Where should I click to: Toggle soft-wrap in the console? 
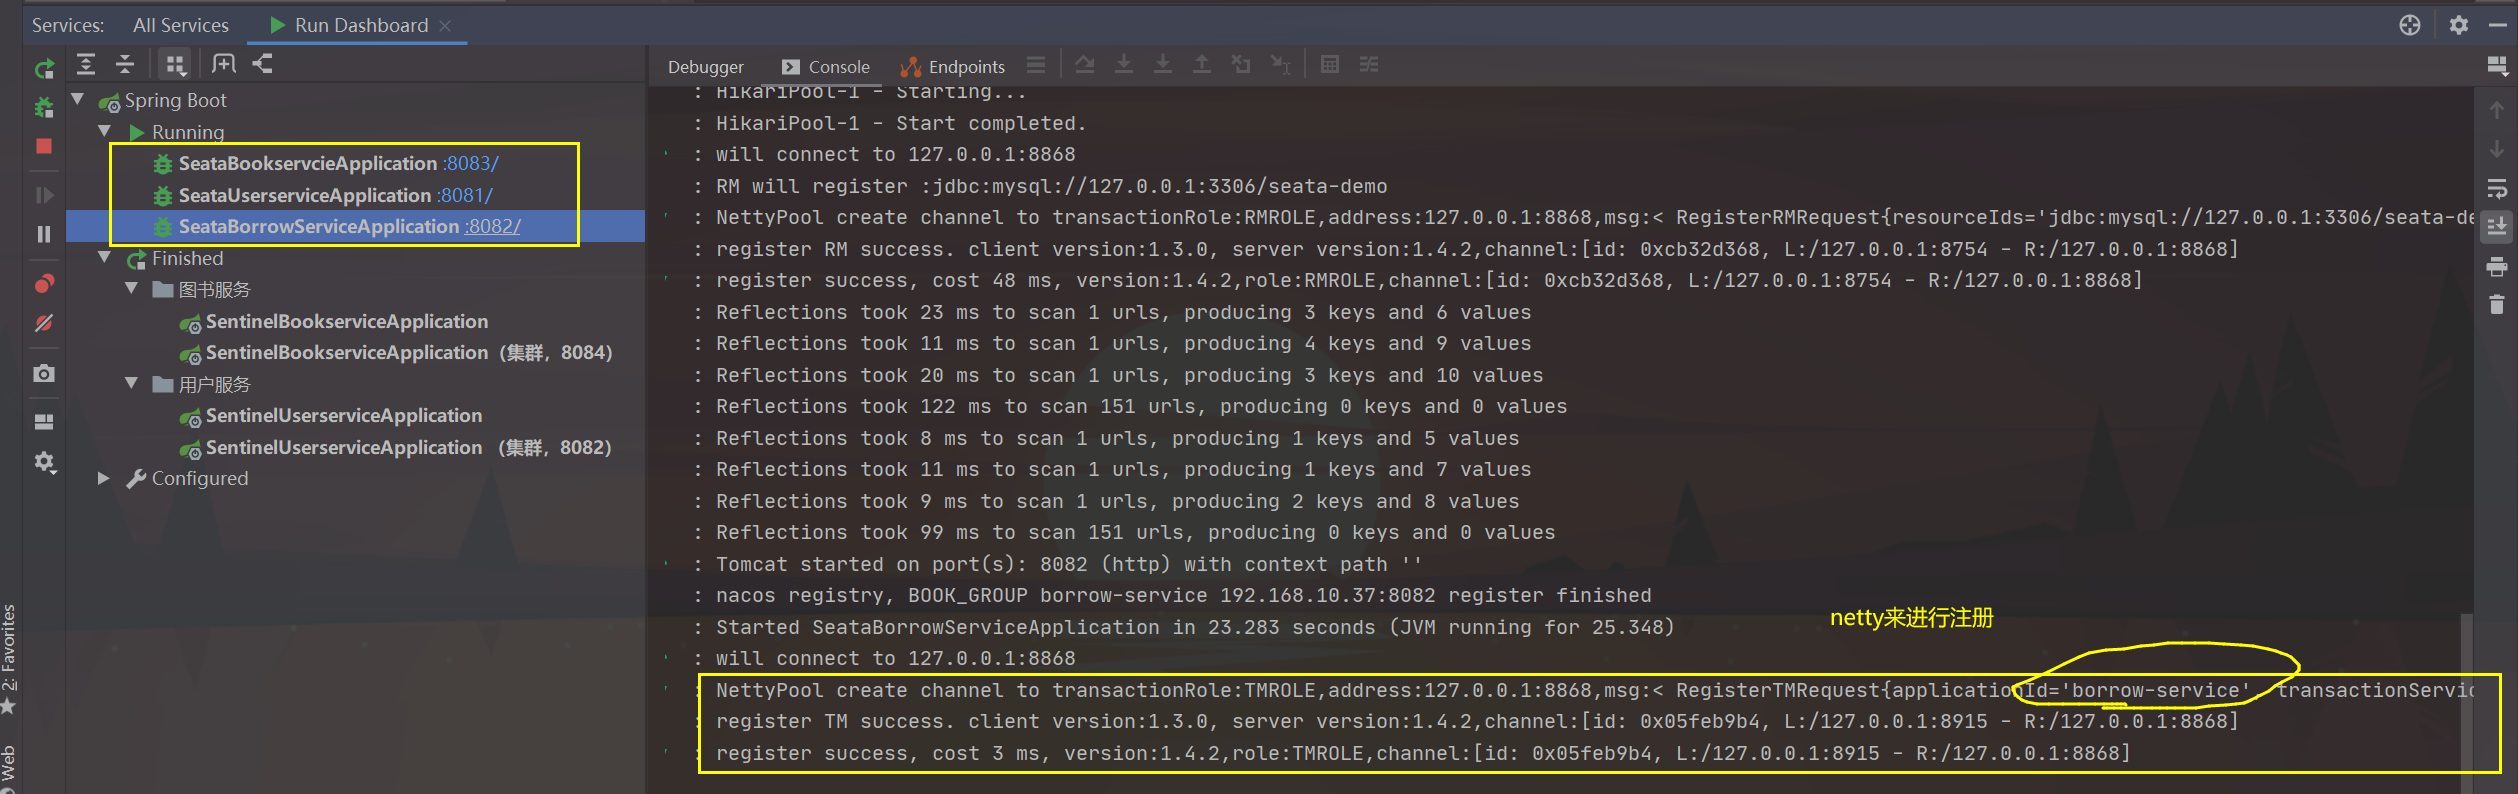[2497, 188]
